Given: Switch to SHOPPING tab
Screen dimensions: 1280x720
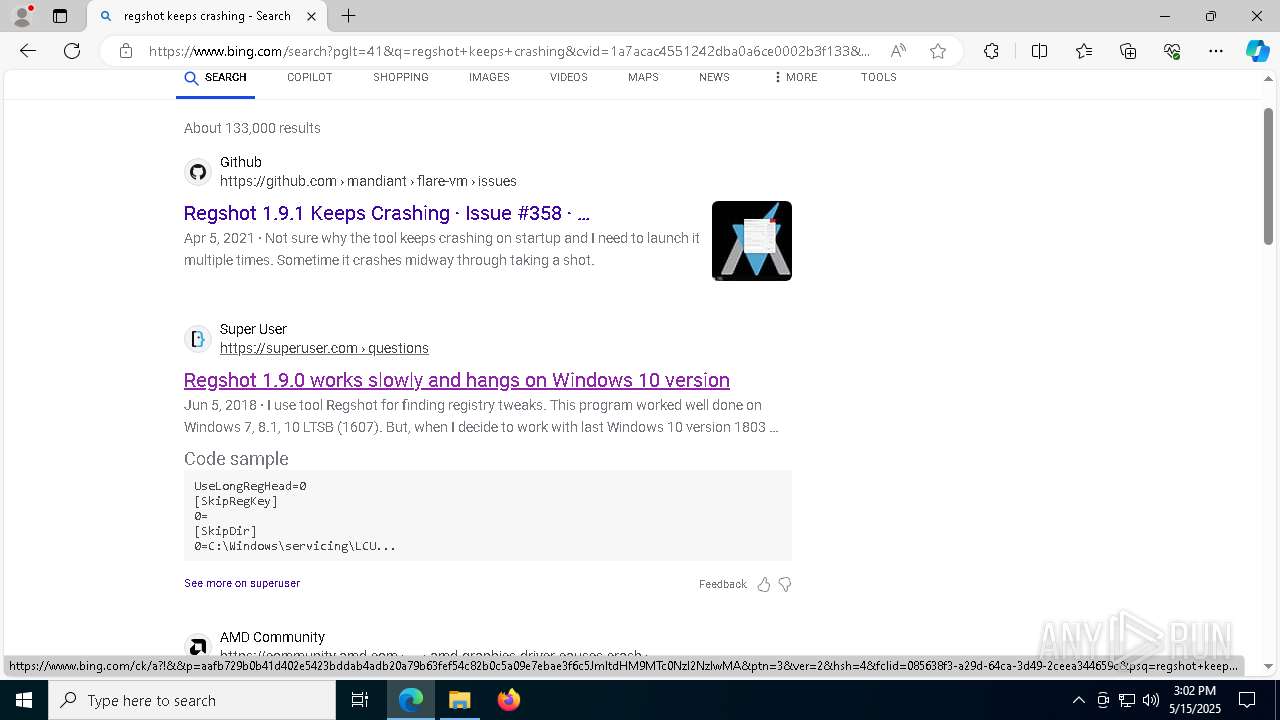Looking at the screenshot, I should click(401, 78).
